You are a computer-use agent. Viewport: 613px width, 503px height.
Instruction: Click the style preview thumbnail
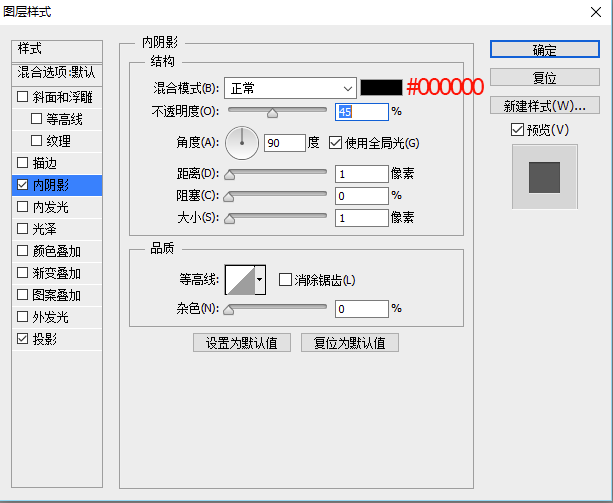click(x=544, y=176)
